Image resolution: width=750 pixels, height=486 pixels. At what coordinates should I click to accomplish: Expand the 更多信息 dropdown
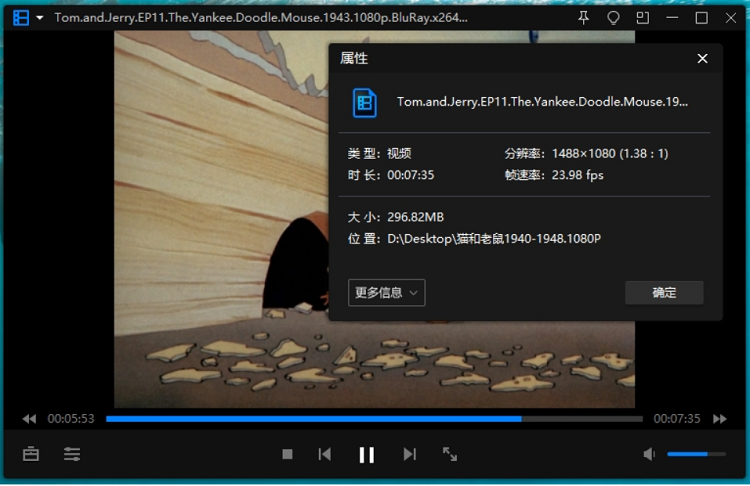(387, 292)
